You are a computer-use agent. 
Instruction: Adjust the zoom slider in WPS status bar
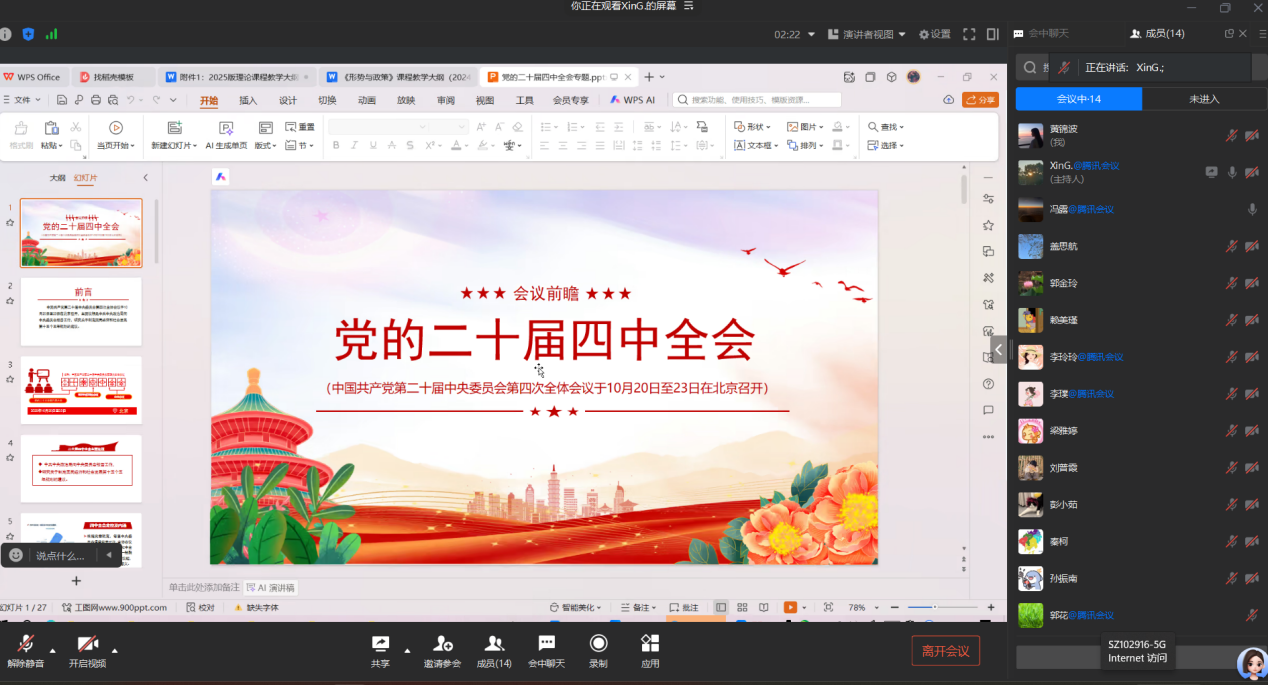pyautogui.click(x=943, y=607)
